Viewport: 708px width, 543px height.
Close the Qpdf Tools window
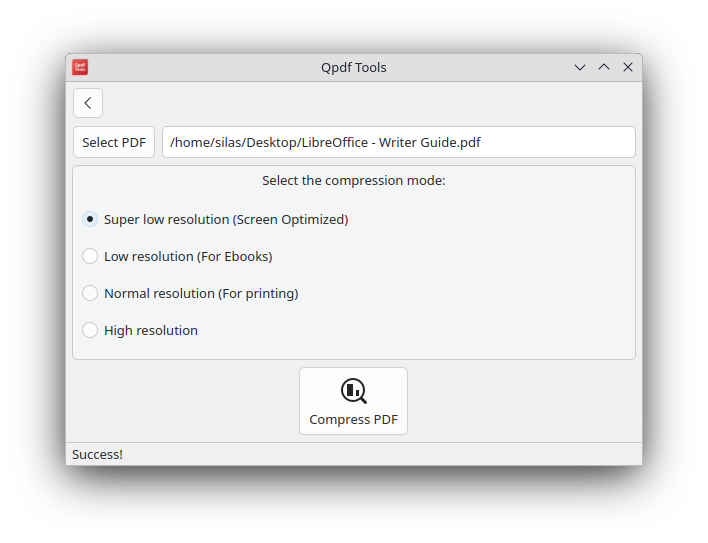(x=628, y=67)
